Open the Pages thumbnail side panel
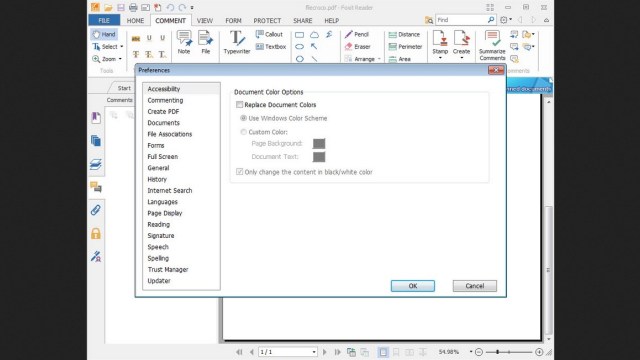 [96, 141]
